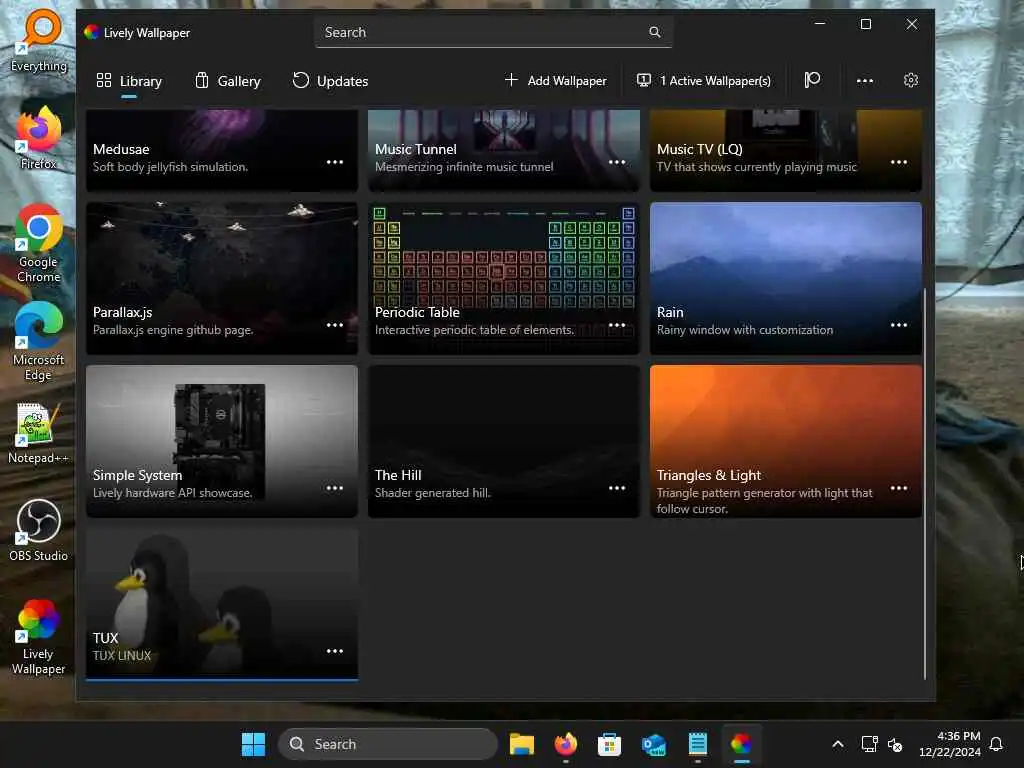
Task: Open options menu for Music Tunnel
Action: point(617,162)
